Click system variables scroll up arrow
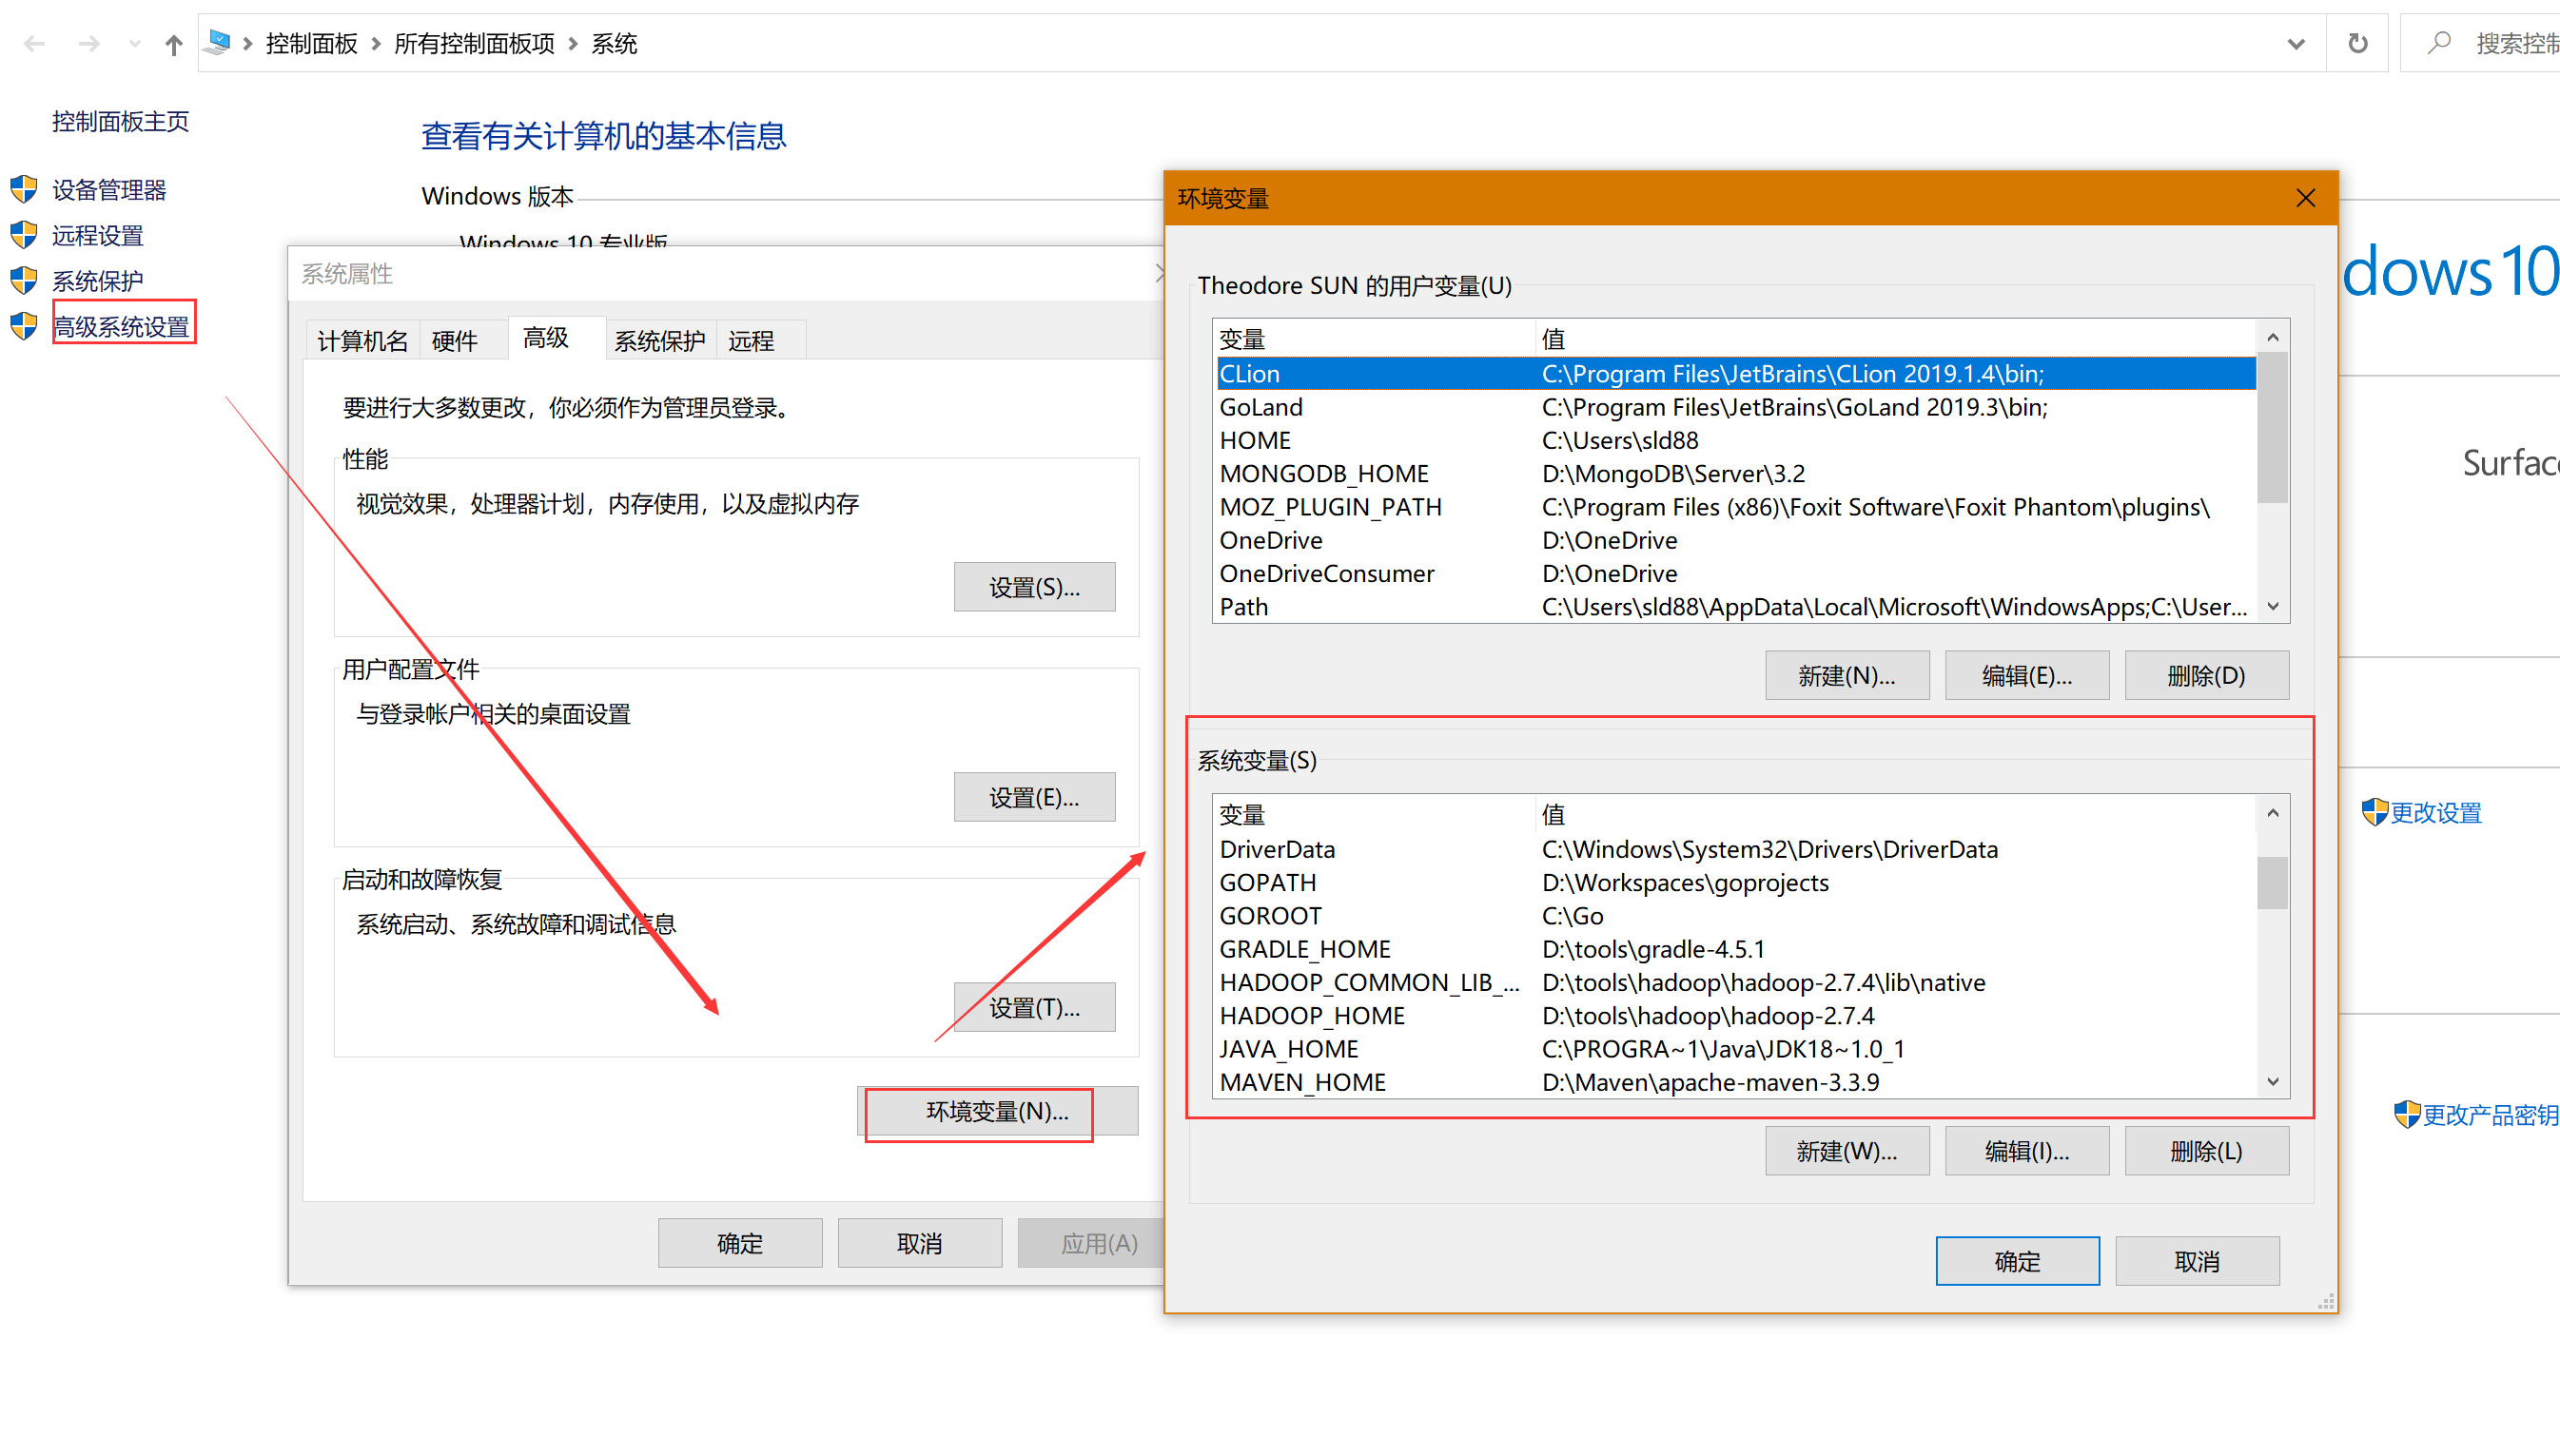Image resolution: width=2560 pixels, height=1456 pixels. coord(2273,814)
